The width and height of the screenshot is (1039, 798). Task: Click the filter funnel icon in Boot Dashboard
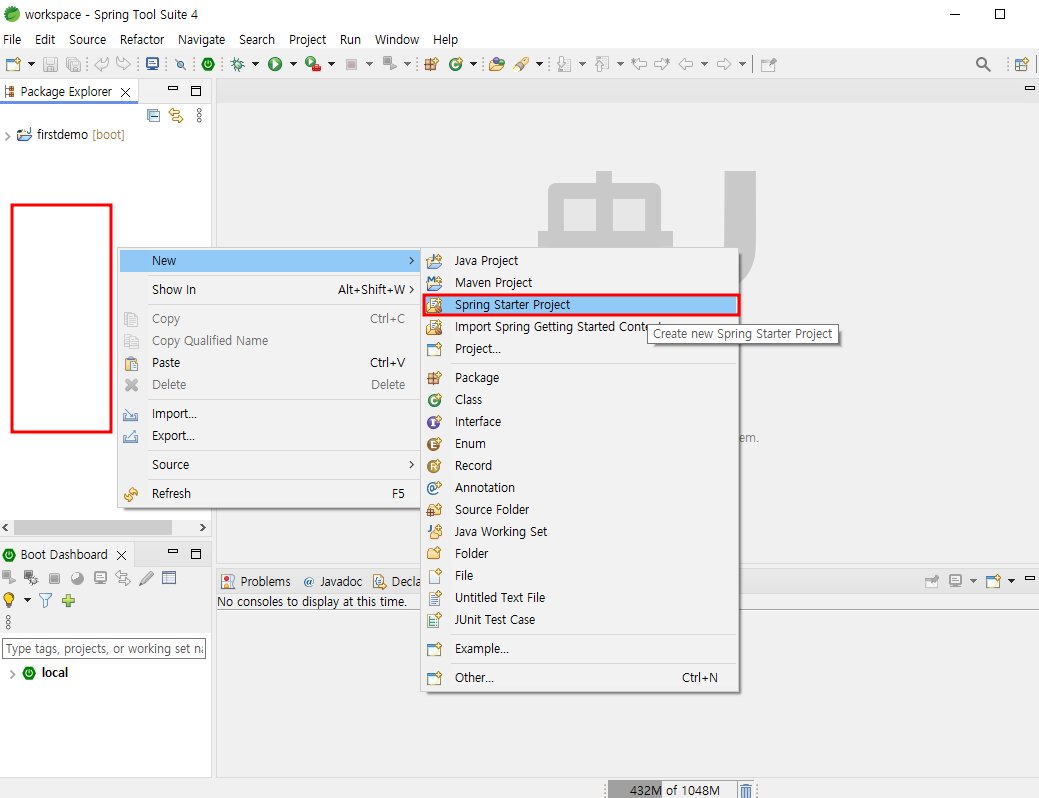click(x=45, y=600)
